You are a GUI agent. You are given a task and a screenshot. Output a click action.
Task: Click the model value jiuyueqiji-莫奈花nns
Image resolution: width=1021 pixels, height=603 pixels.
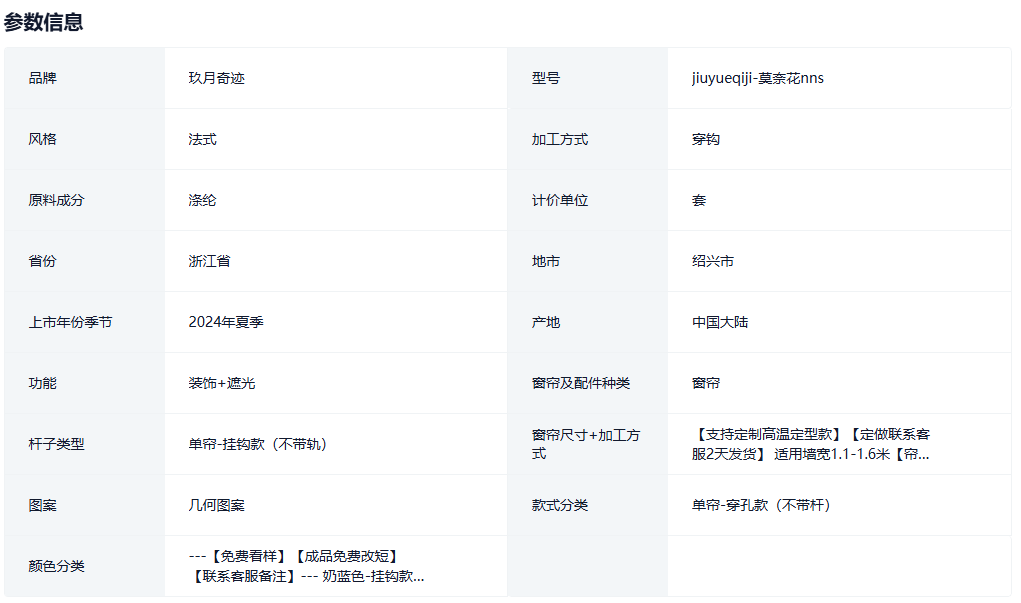tap(757, 78)
